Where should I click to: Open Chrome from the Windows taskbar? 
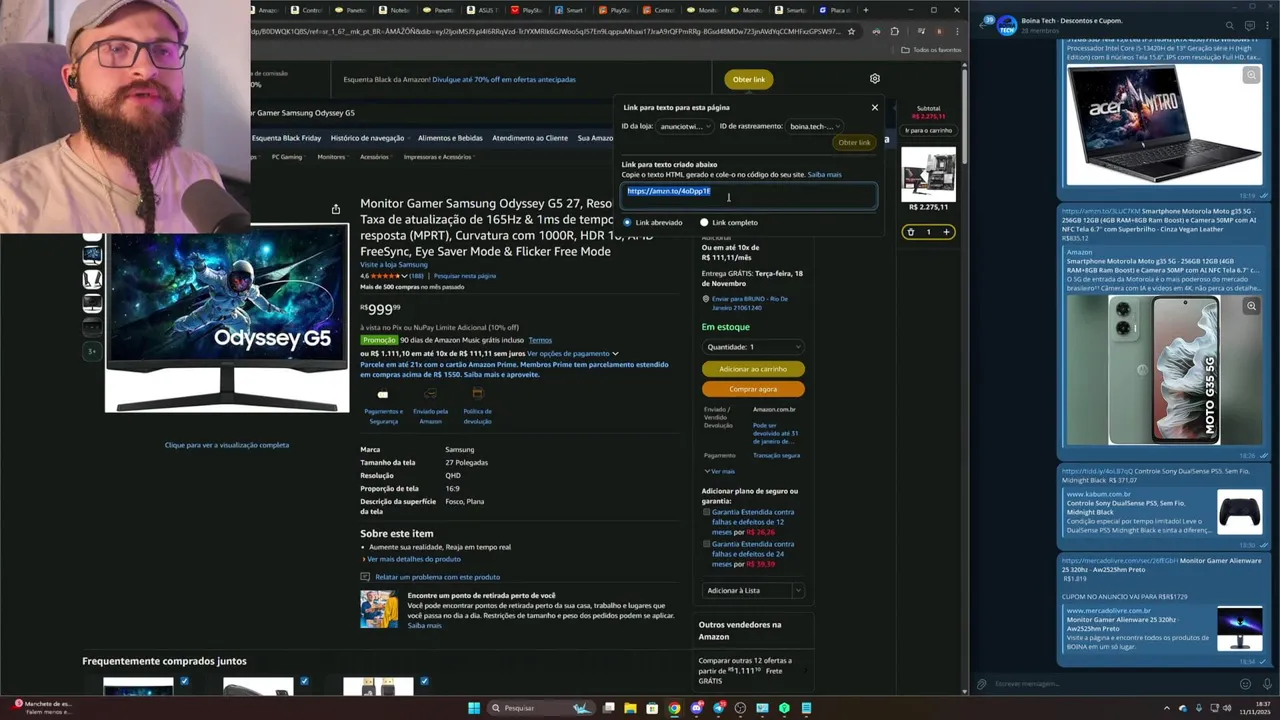pyautogui.click(x=674, y=708)
